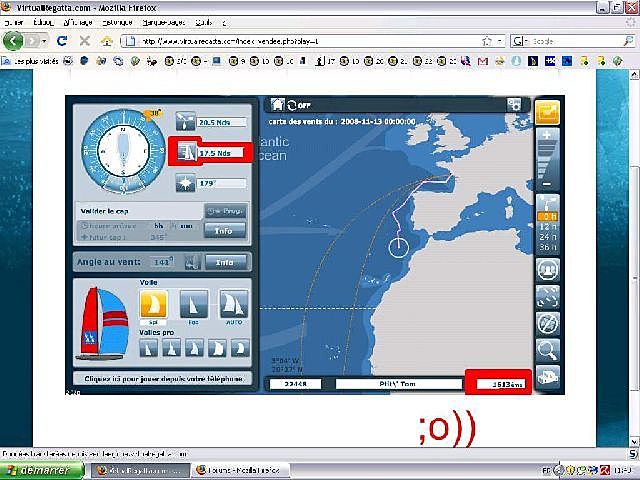The height and width of the screenshot is (480, 640).
Task: Click the phone play link at panel bottom
Action: click(163, 379)
